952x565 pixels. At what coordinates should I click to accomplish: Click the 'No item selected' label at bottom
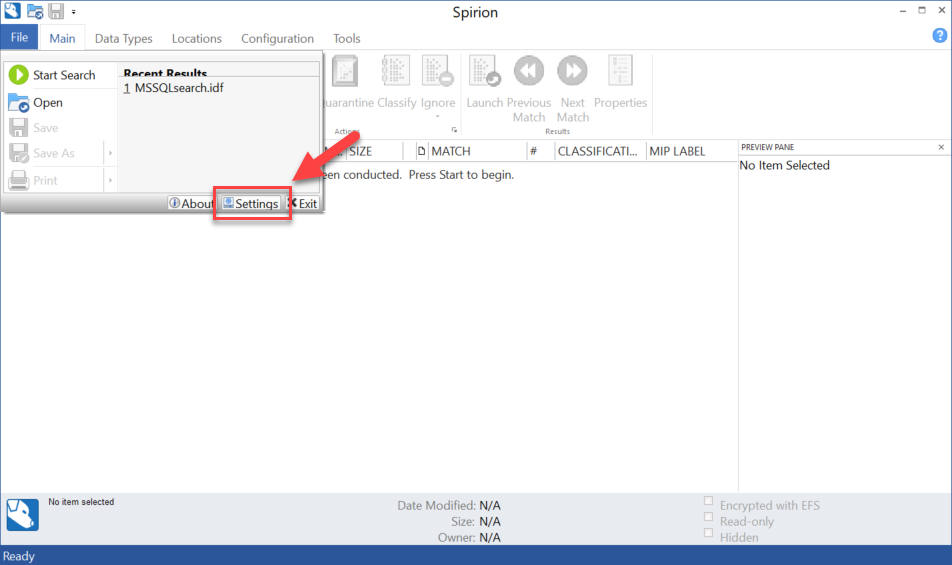click(x=81, y=502)
